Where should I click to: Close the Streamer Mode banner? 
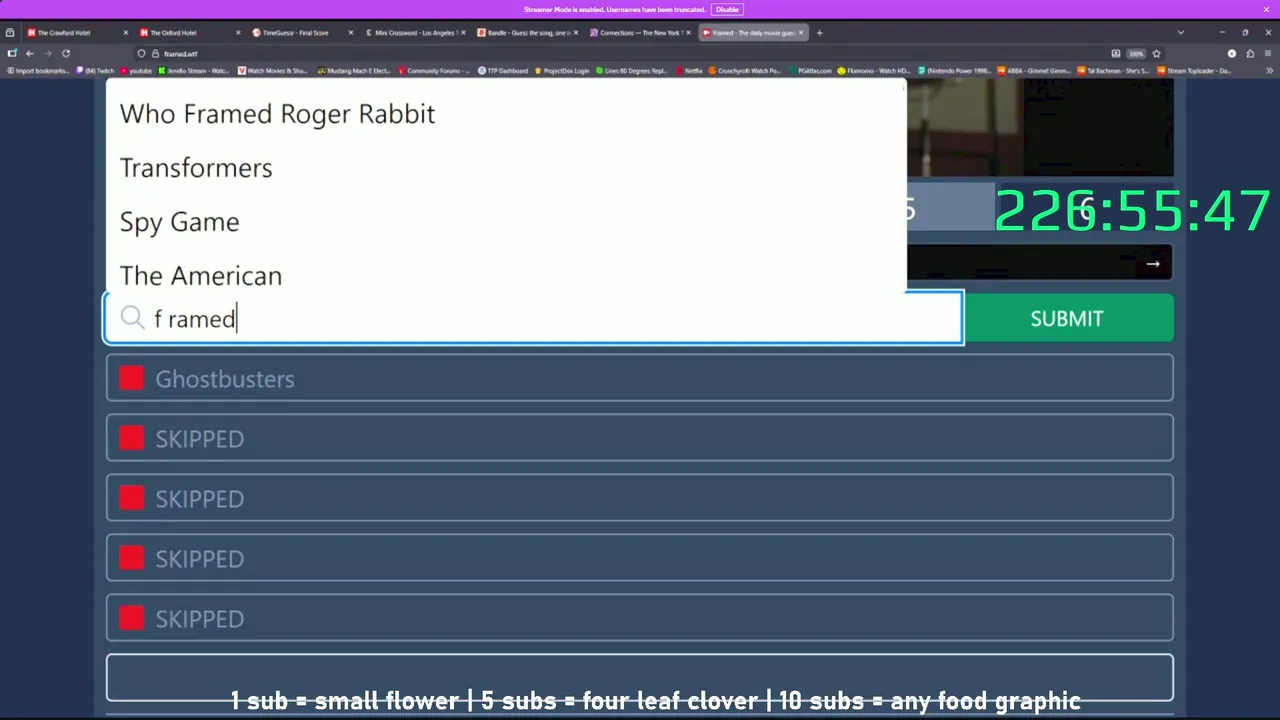click(1266, 9)
